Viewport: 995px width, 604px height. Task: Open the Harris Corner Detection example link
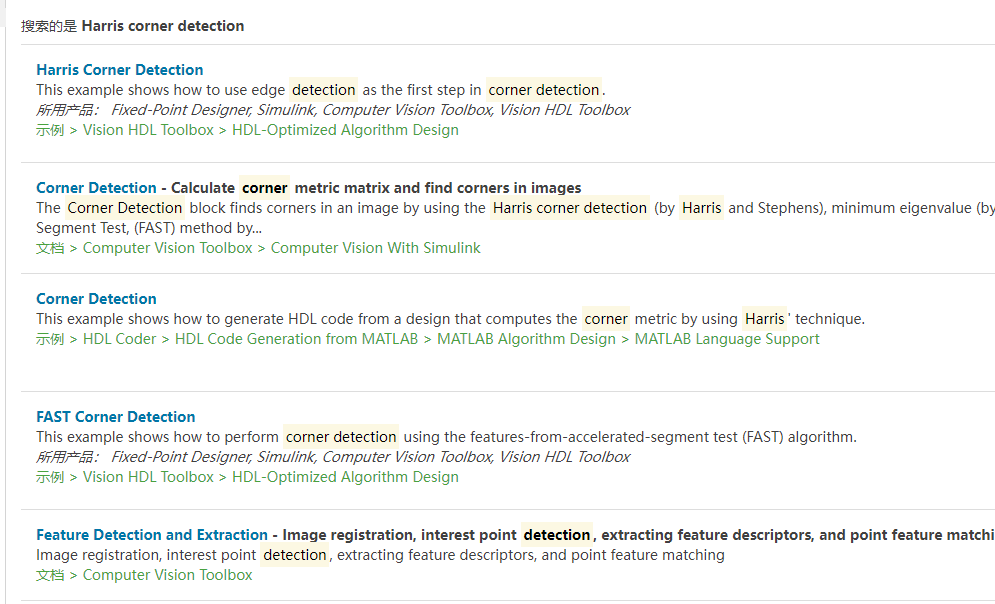pos(119,70)
